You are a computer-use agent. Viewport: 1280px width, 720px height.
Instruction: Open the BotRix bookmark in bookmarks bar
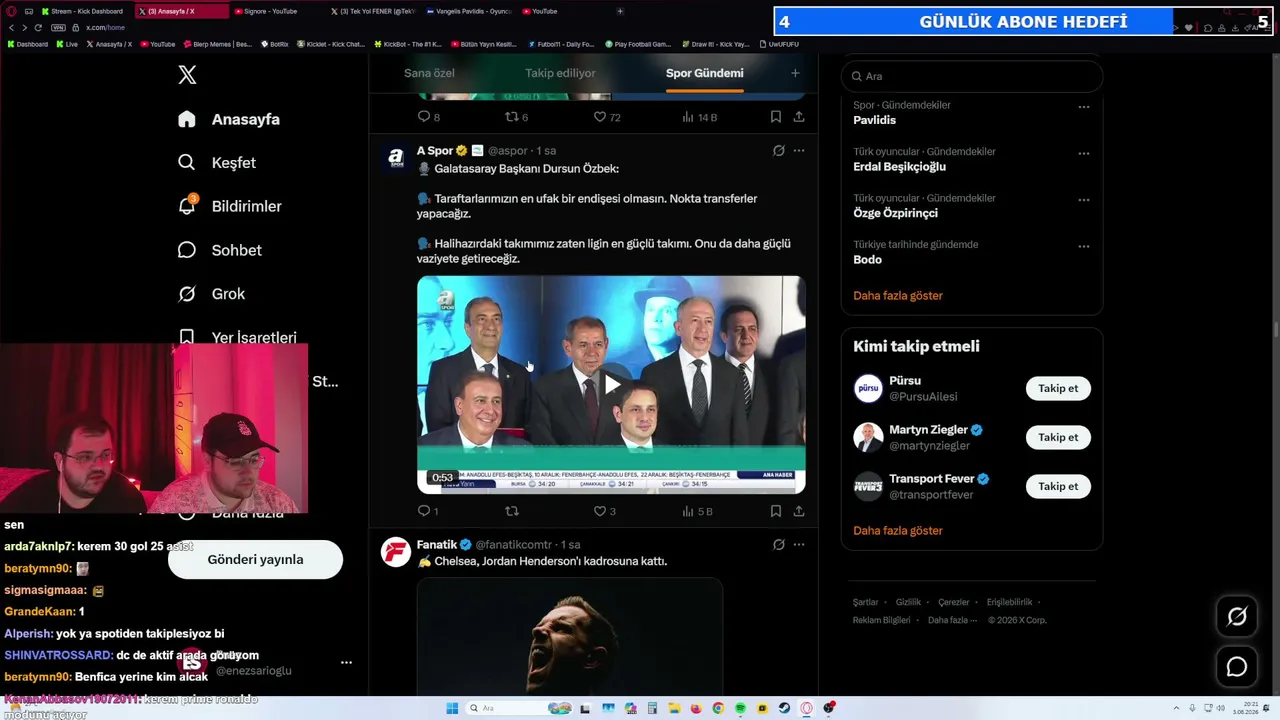(x=274, y=44)
